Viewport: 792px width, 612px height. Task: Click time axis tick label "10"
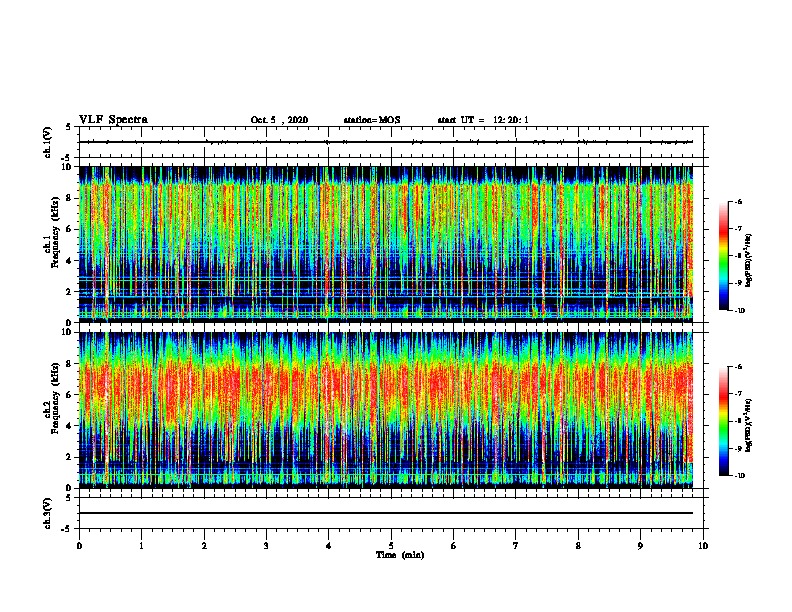tap(703, 545)
